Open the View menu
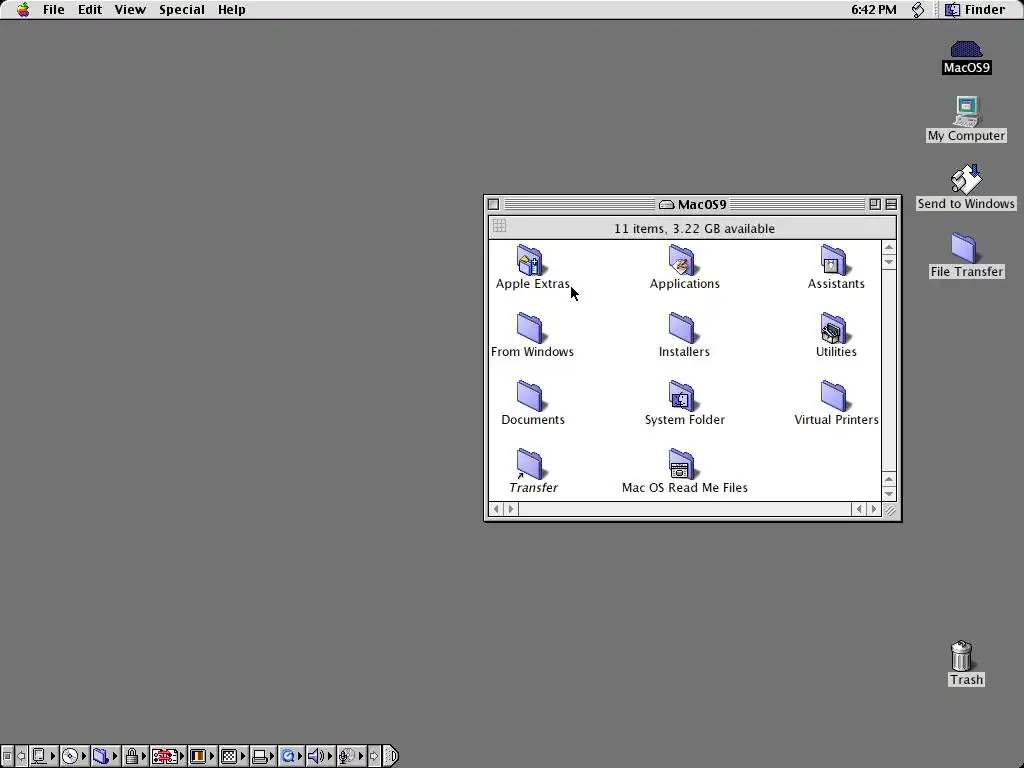The image size is (1024, 768). pos(130,10)
